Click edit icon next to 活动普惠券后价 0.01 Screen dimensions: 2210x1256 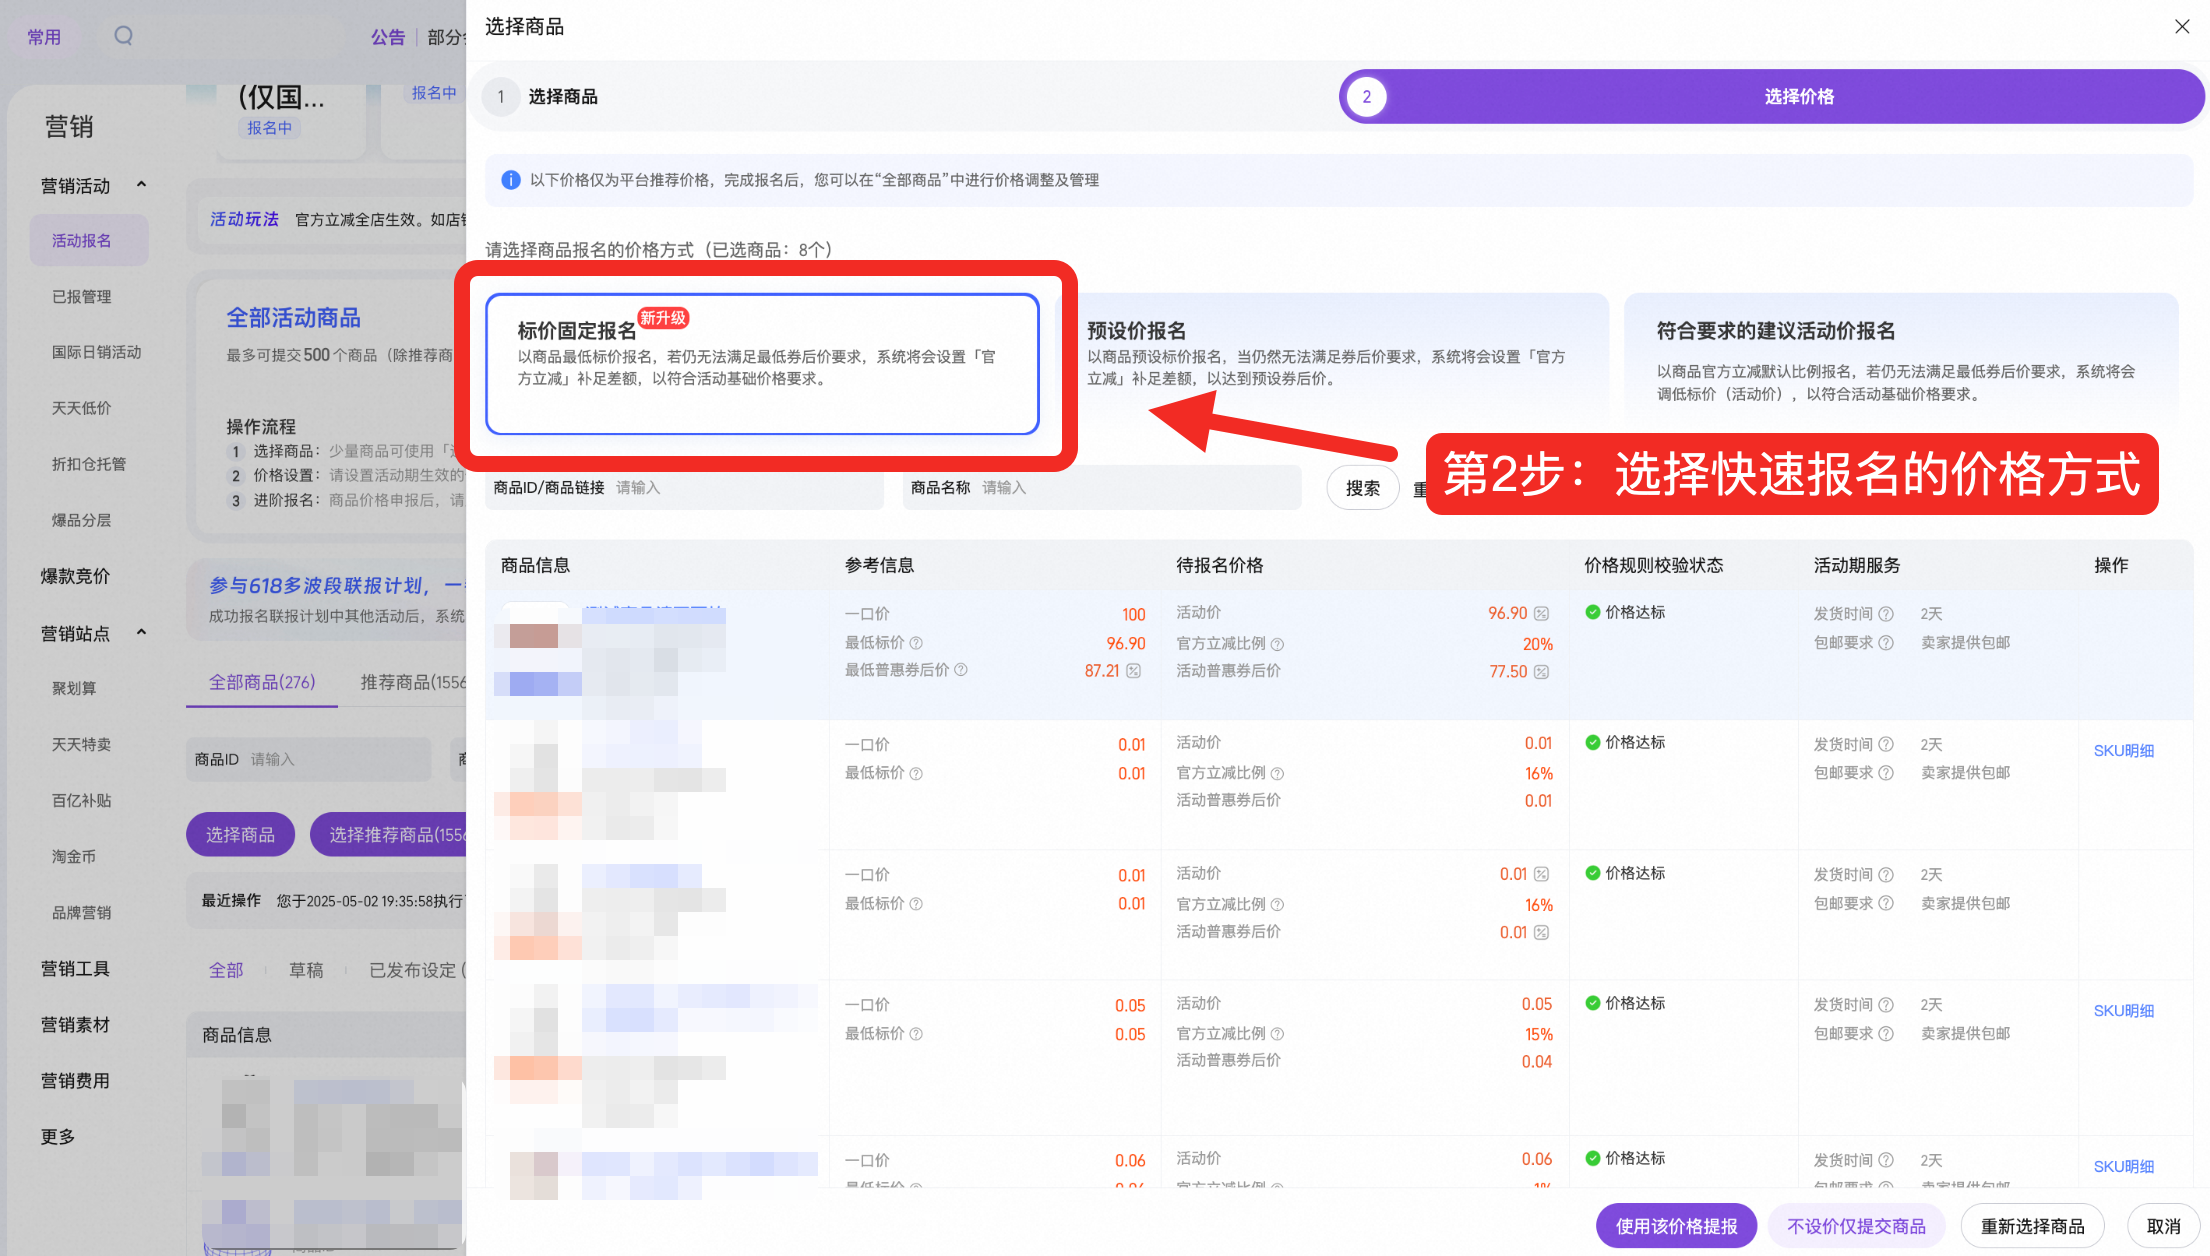click(x=1541, y=932)
